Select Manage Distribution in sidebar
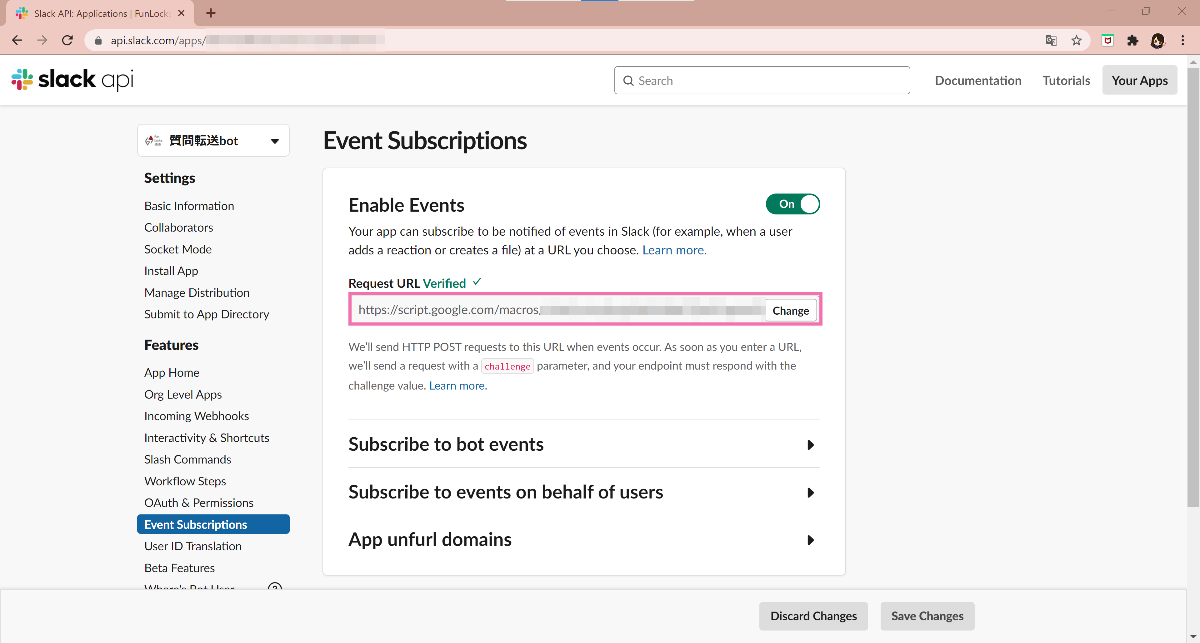This screenshot has width=1200, height=643. point(197,293)
